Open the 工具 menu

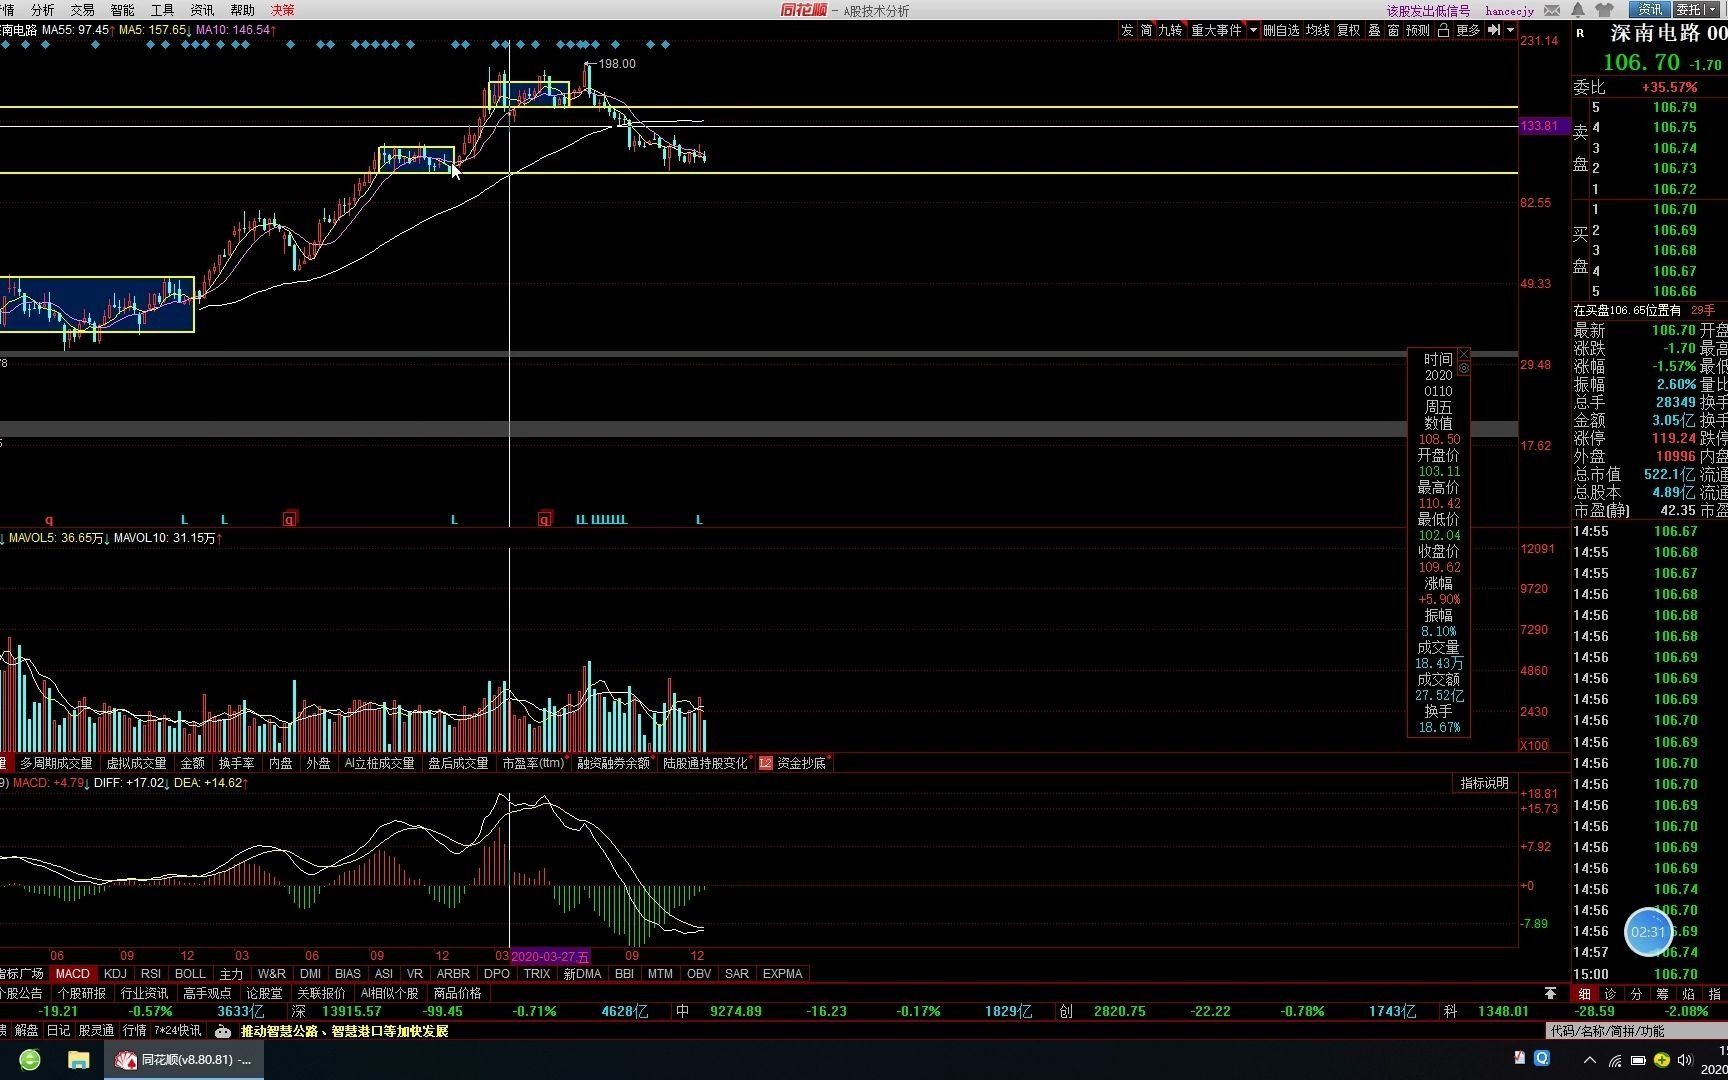(x=162, y=10)
